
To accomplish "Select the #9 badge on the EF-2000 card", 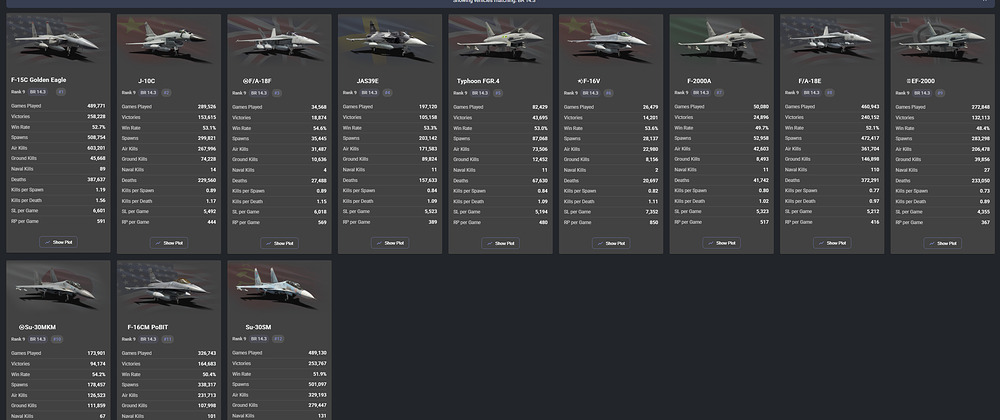I will pyautogui.click(x=940, y=92).
